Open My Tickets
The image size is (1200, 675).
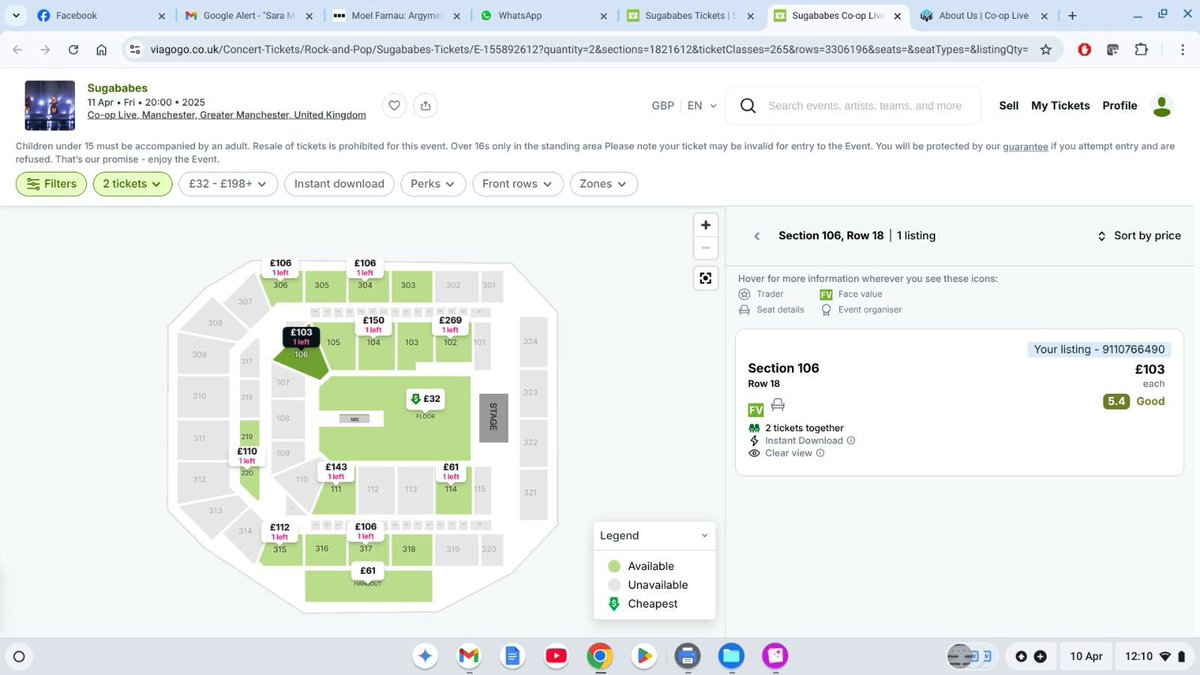tap(1060, 106)
